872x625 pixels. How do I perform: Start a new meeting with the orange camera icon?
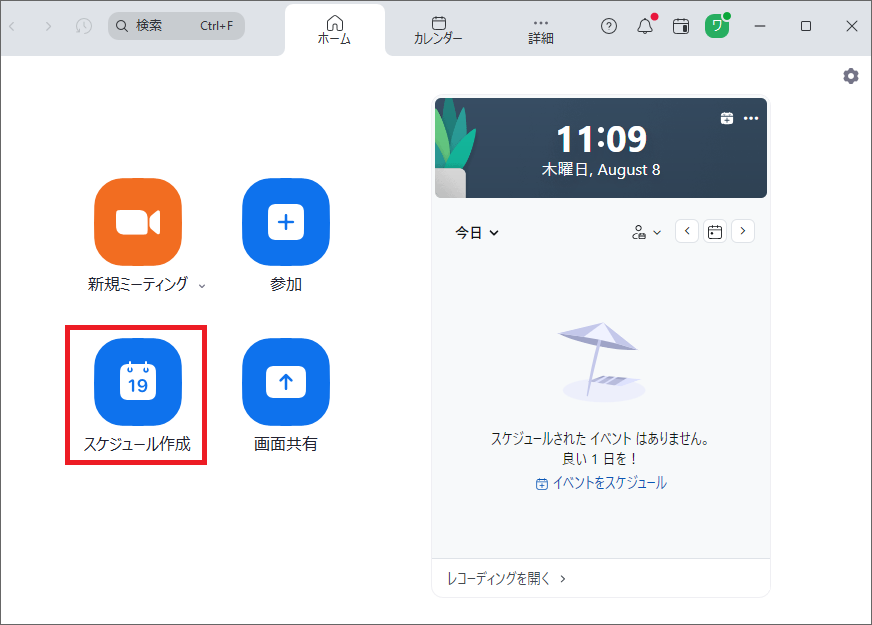pyautogui.click(x=138, y=222)
